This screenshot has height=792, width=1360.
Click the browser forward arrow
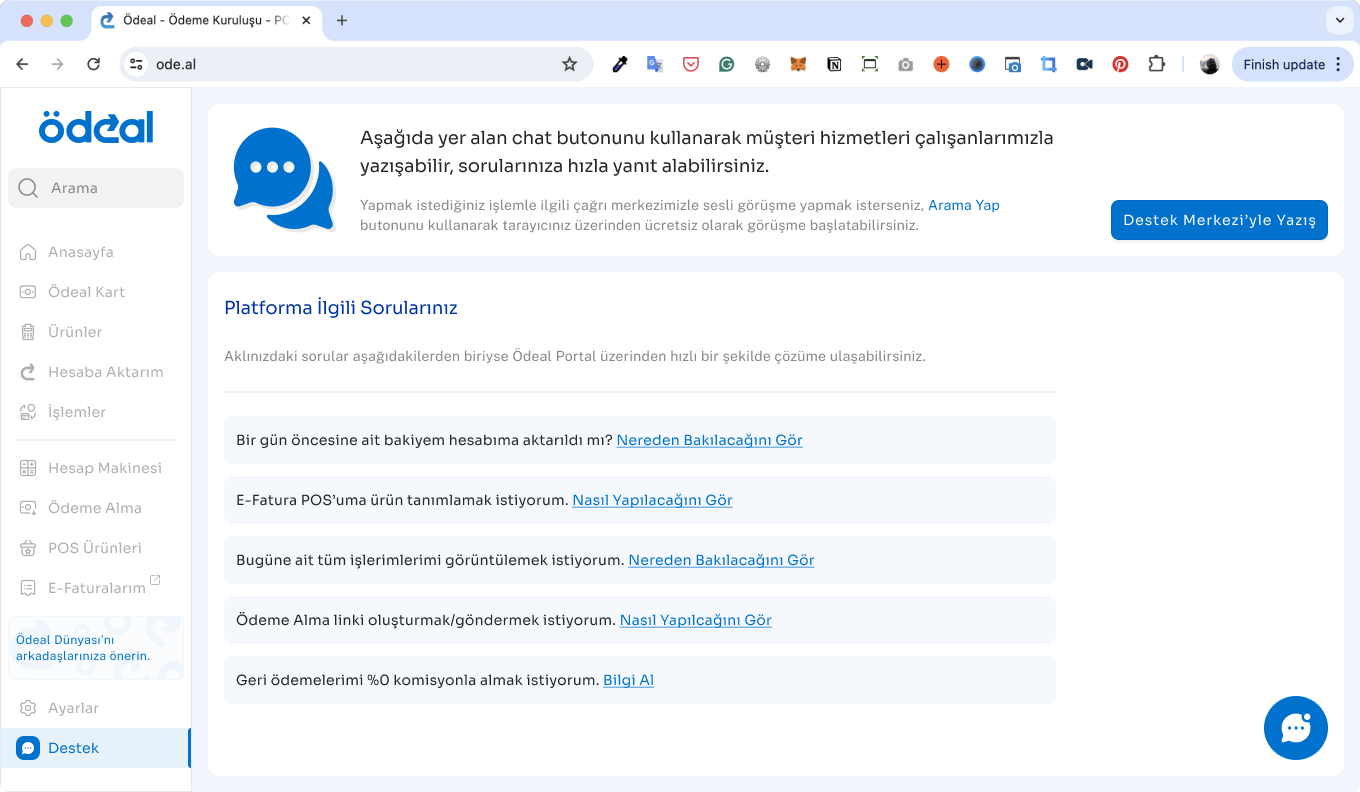coord(58,64)
